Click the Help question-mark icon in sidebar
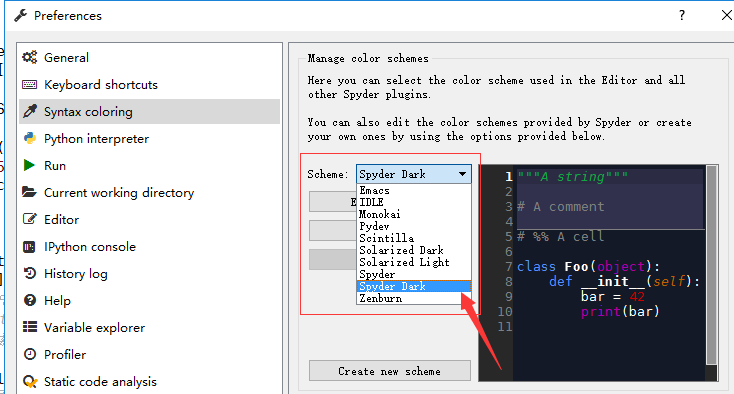This screenshot has width=734, height=394. [29, 300]
